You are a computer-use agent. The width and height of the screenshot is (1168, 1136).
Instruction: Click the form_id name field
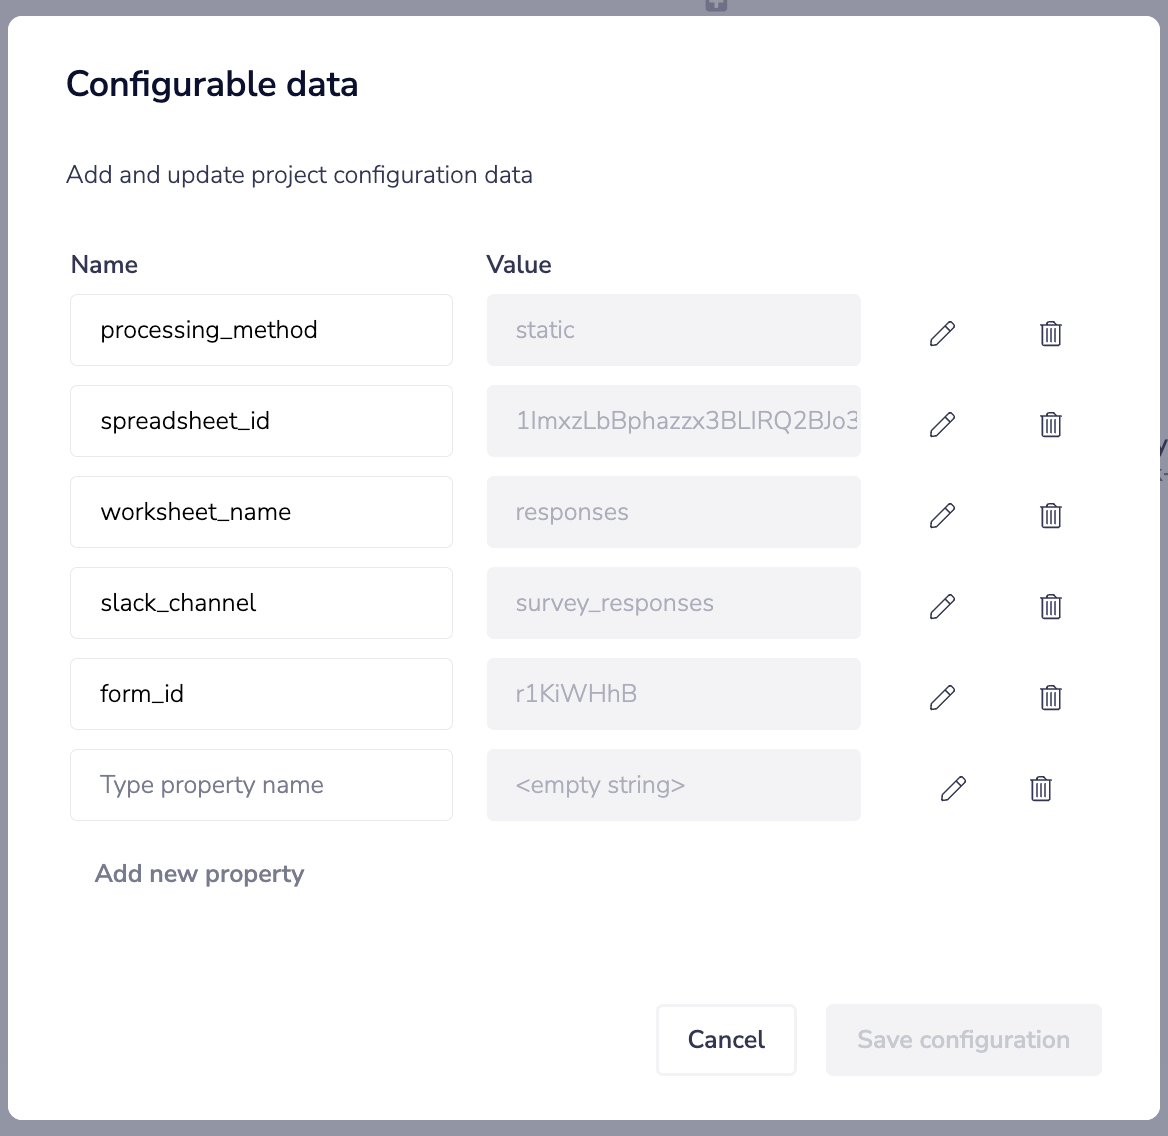[x=261, y=694]
